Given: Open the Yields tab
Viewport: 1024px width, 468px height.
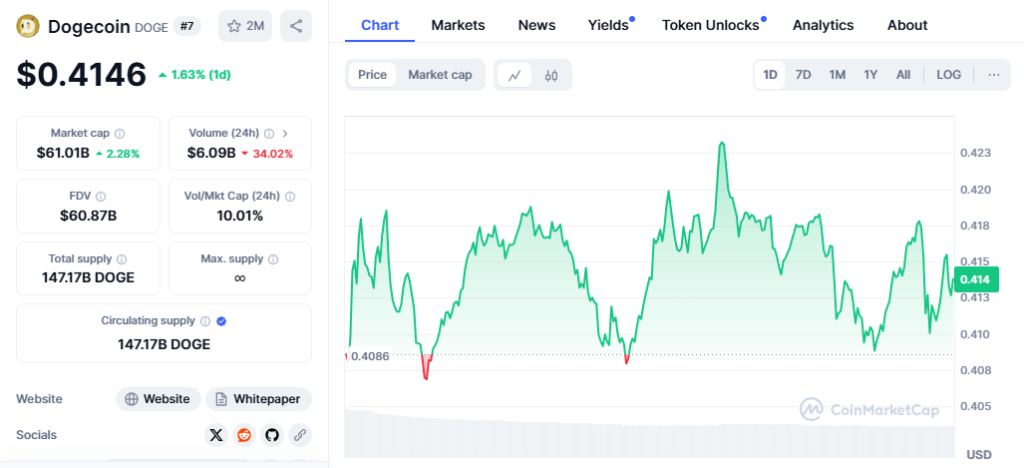Looking at the screenshot, I should pyautogui.click(x=608, y=25).
